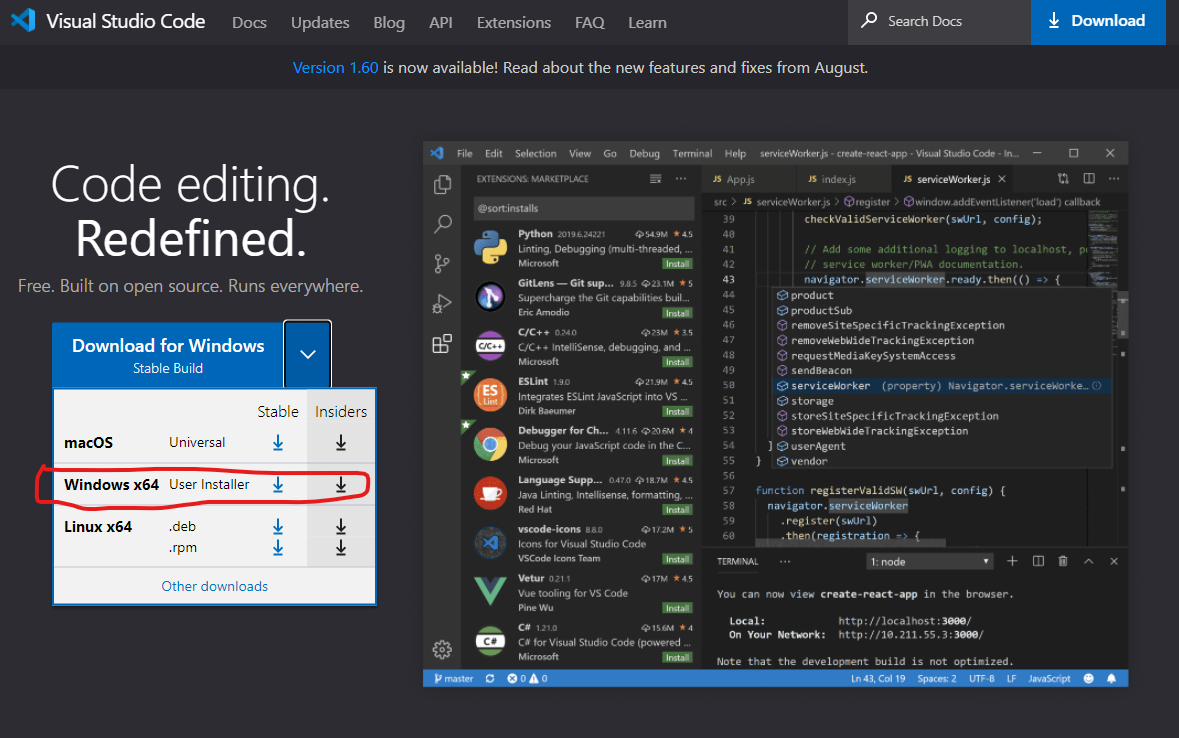1179x738 pixels.
Task: Click the kill terminal trash icon
Action: pos(1063,561)
